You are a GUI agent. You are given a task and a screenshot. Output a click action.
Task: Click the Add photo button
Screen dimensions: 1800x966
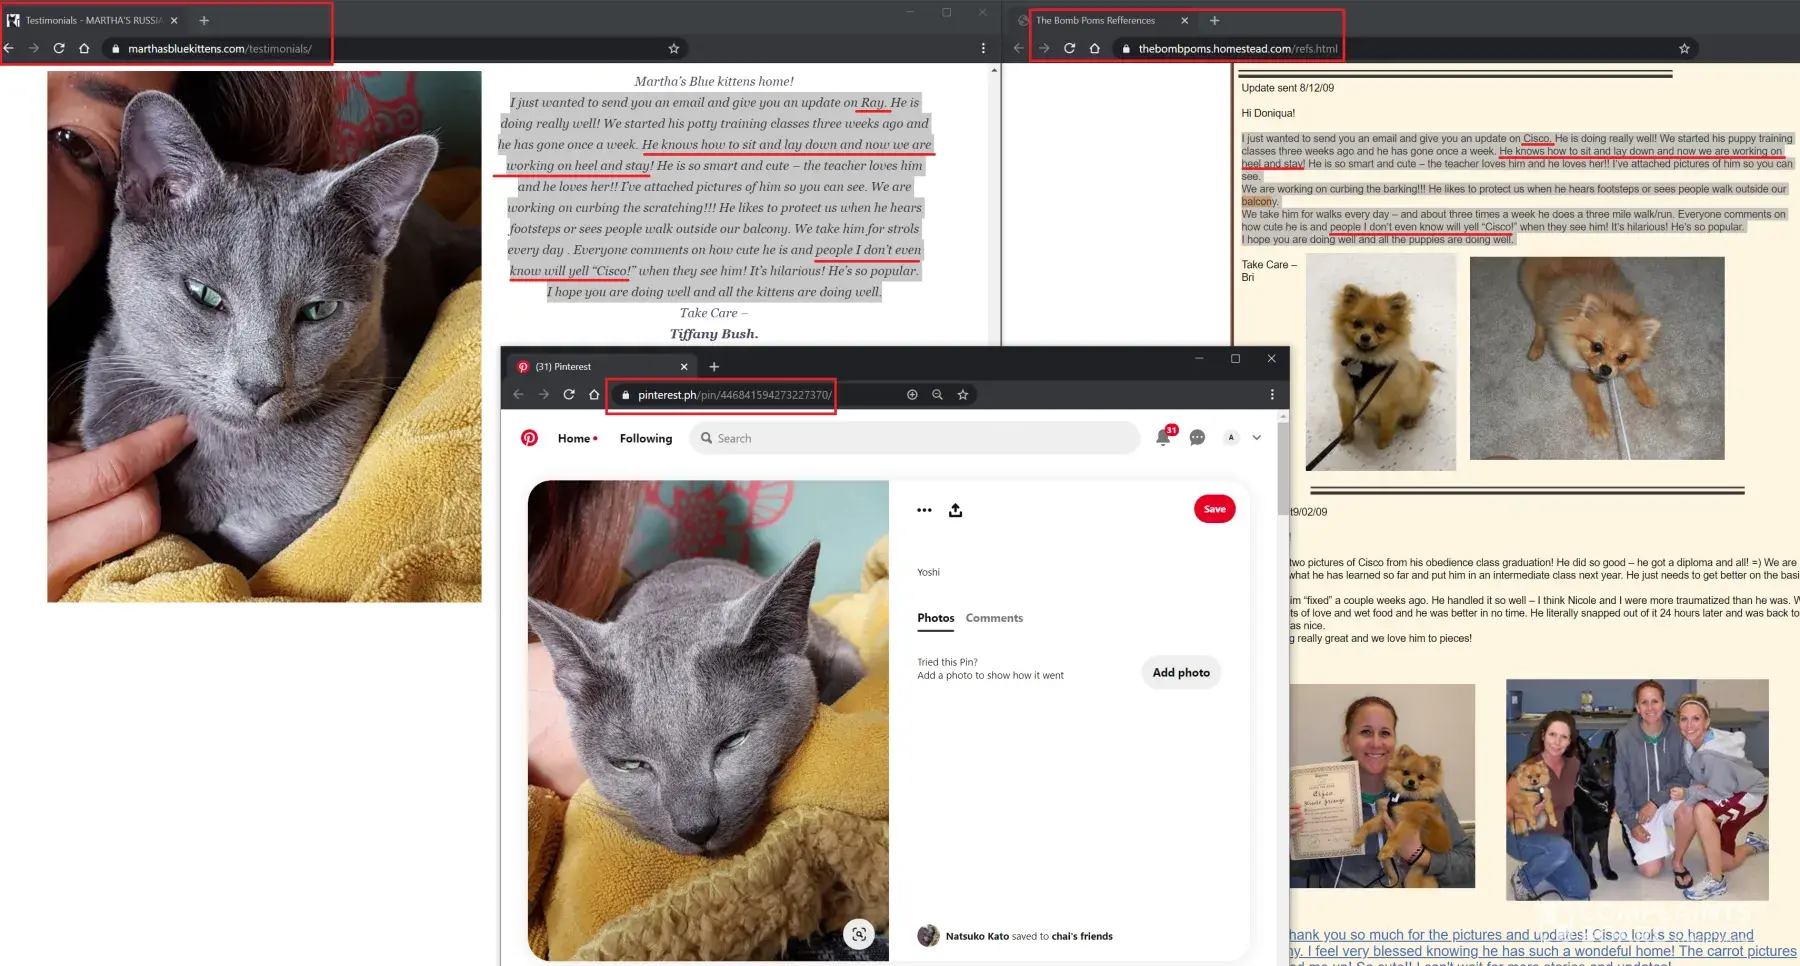click(1181, 673)
